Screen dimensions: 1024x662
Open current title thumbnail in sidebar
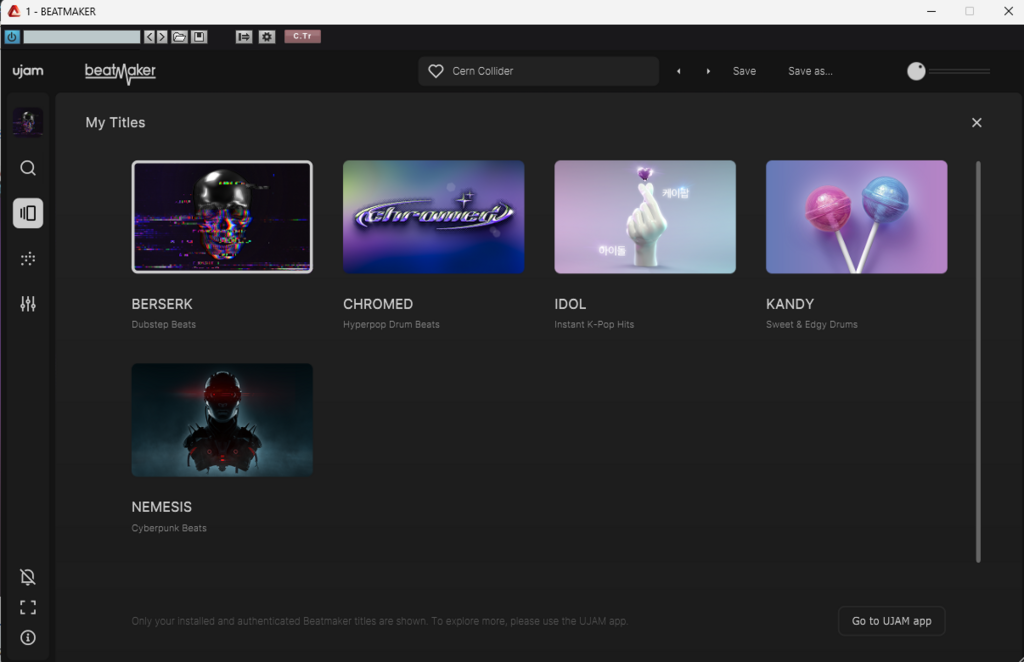pos(28,122)
